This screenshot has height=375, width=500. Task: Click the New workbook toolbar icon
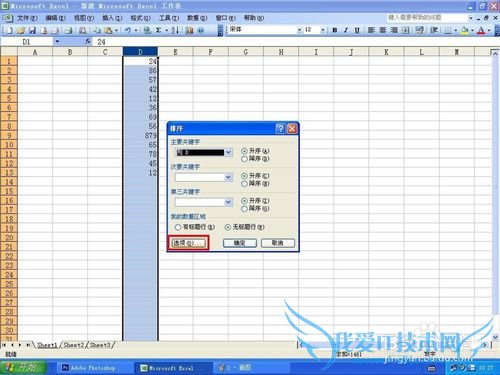10,30
